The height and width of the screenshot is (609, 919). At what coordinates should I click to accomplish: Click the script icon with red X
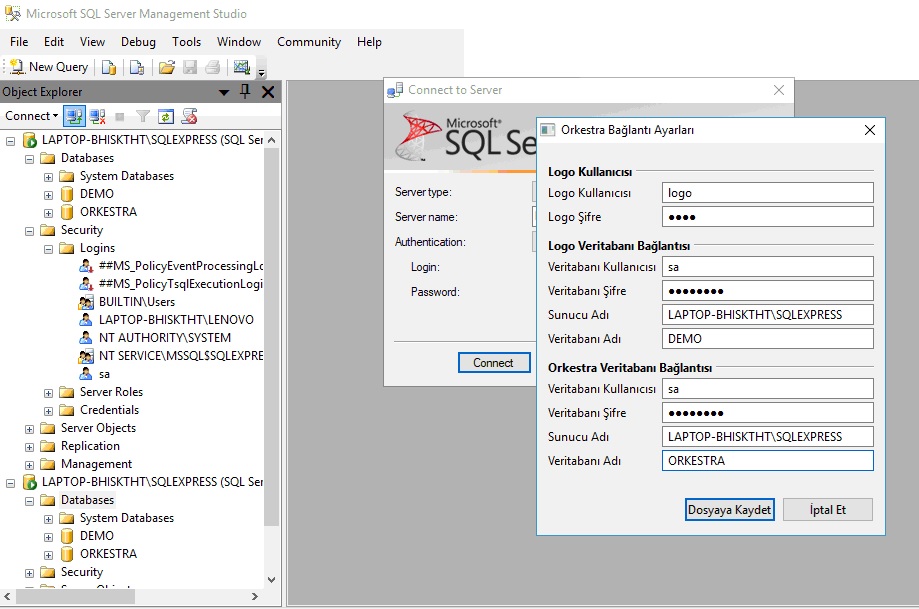pos(189,116)
